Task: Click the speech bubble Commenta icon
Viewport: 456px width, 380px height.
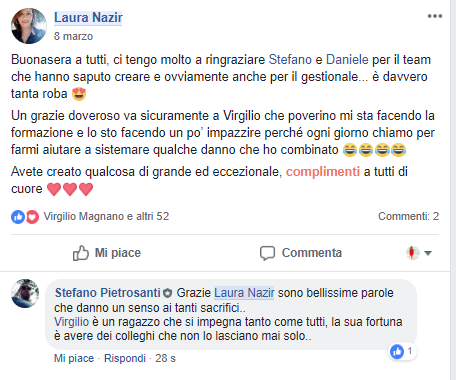Action: point(267,253)
